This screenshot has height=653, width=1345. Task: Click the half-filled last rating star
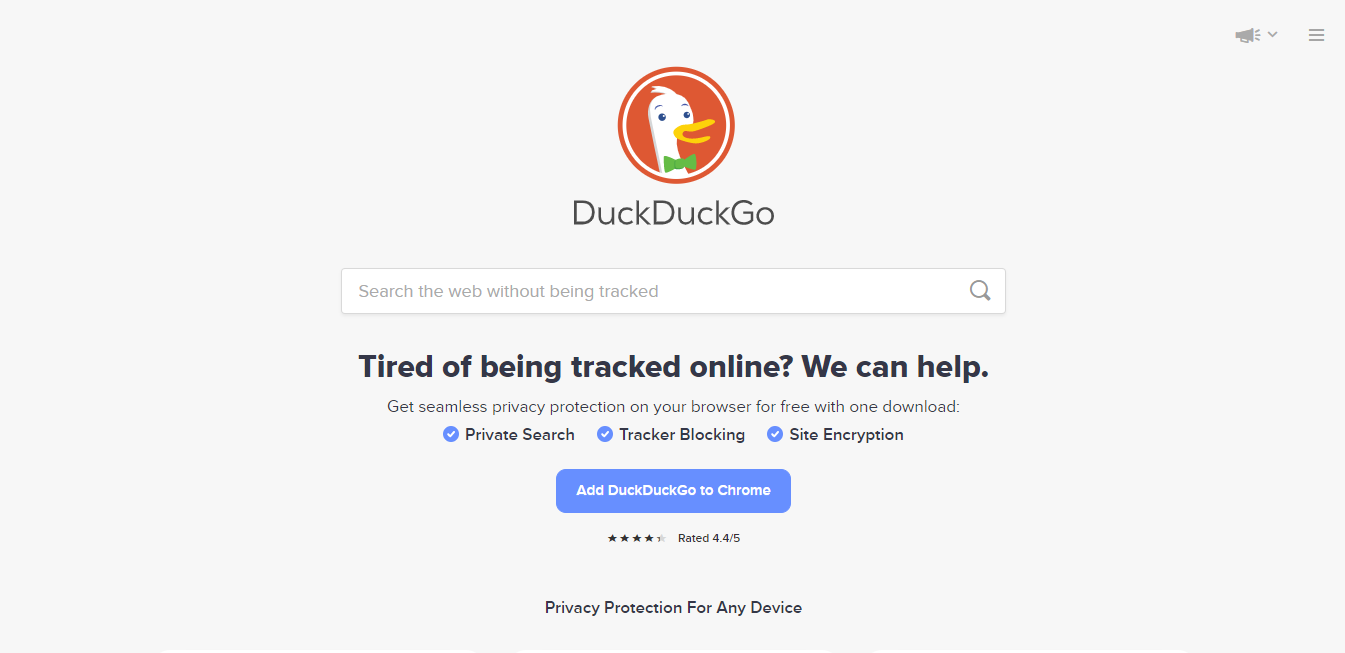pos(660,538)
